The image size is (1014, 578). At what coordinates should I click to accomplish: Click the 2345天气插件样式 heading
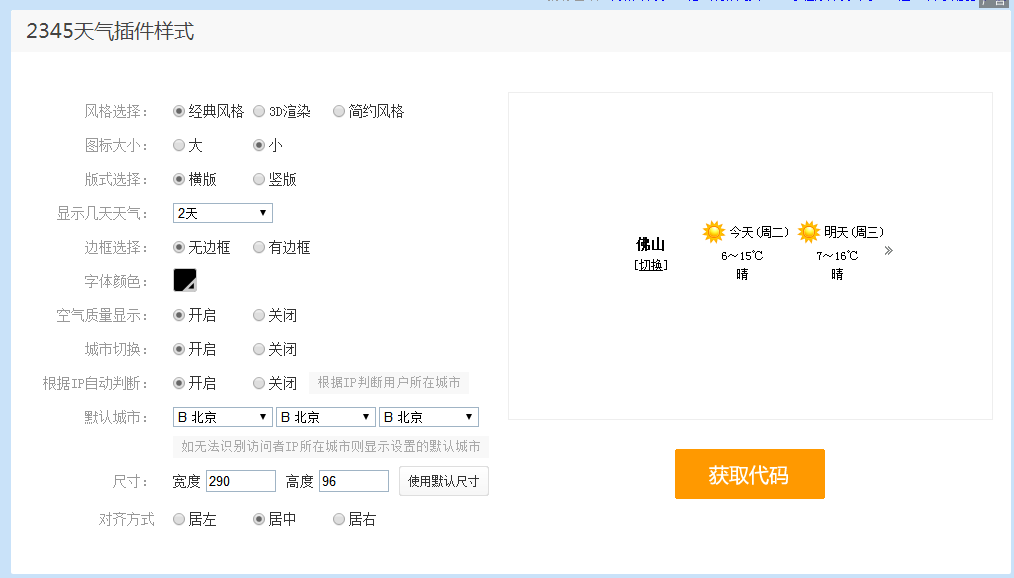coord(110,31)
